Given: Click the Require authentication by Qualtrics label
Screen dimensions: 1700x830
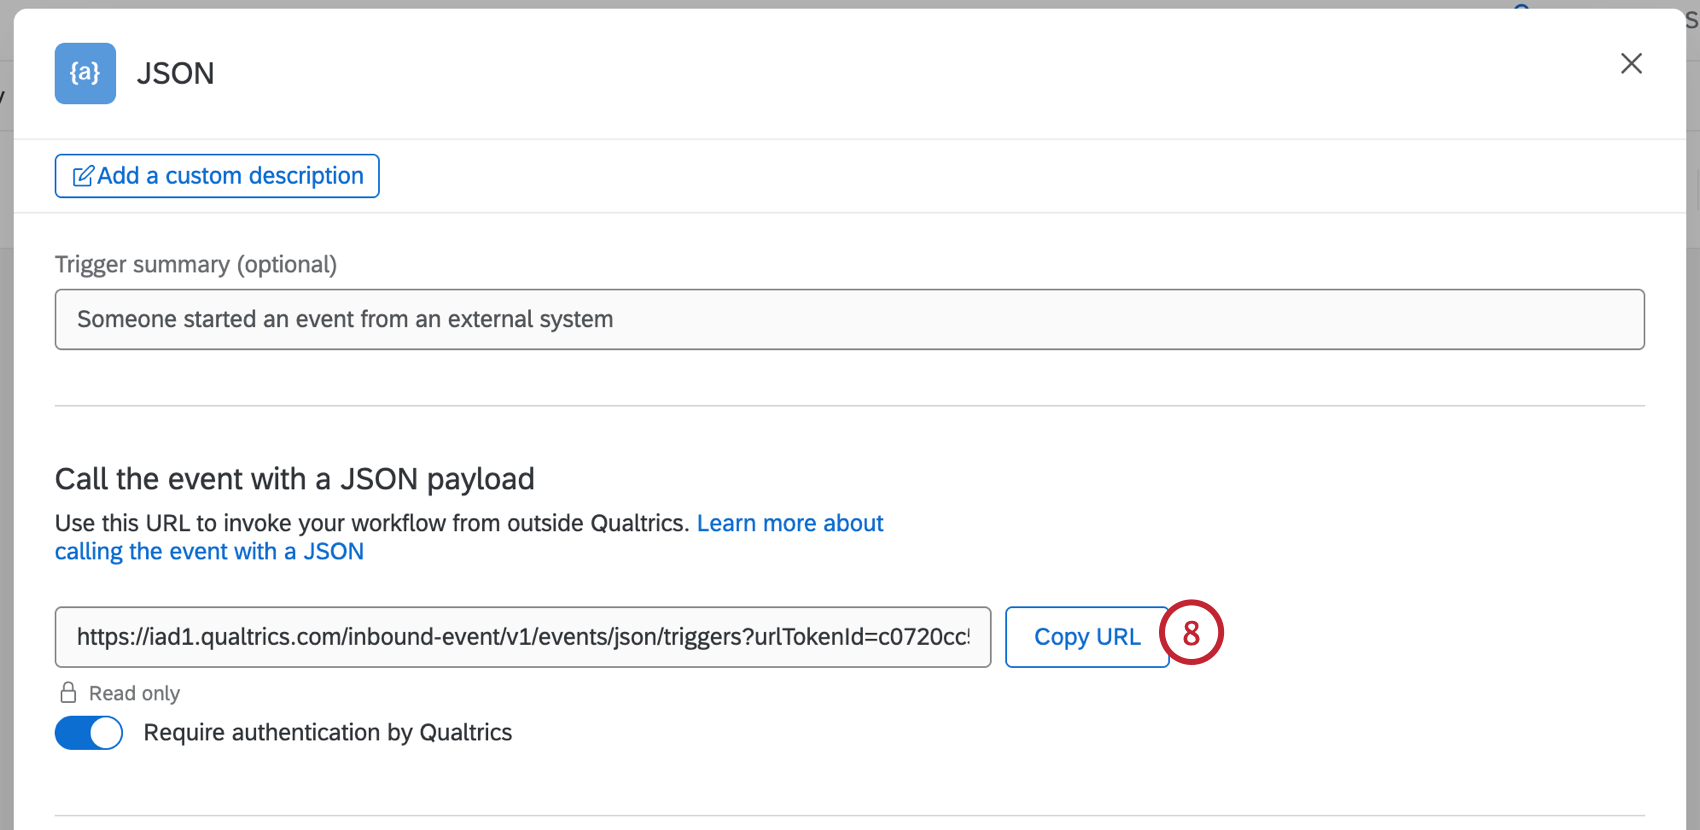Looking at the screenshot, I should point(327,733).
